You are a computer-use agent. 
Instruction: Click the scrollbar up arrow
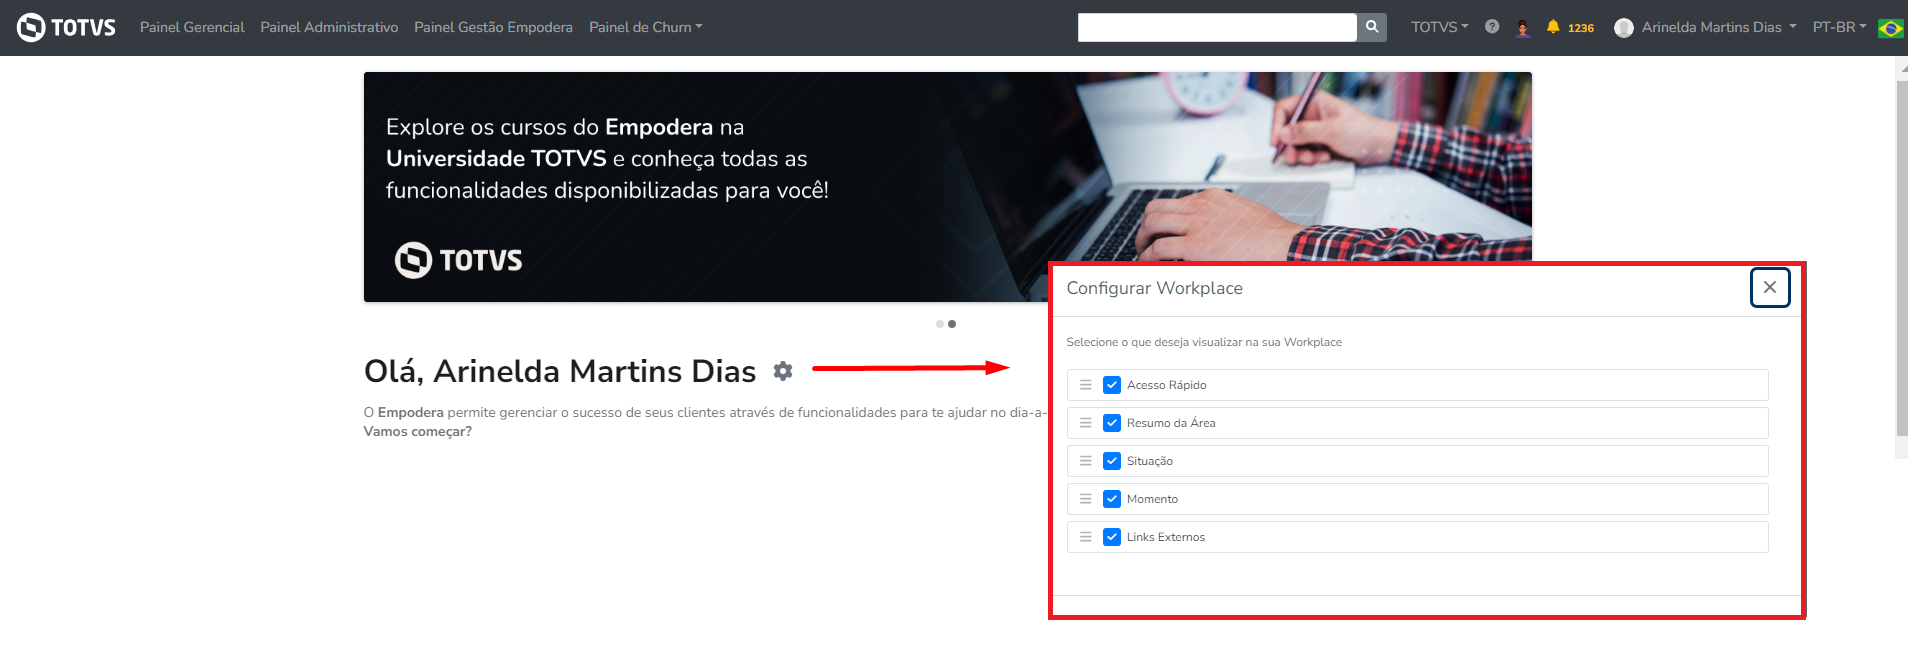1902,67
